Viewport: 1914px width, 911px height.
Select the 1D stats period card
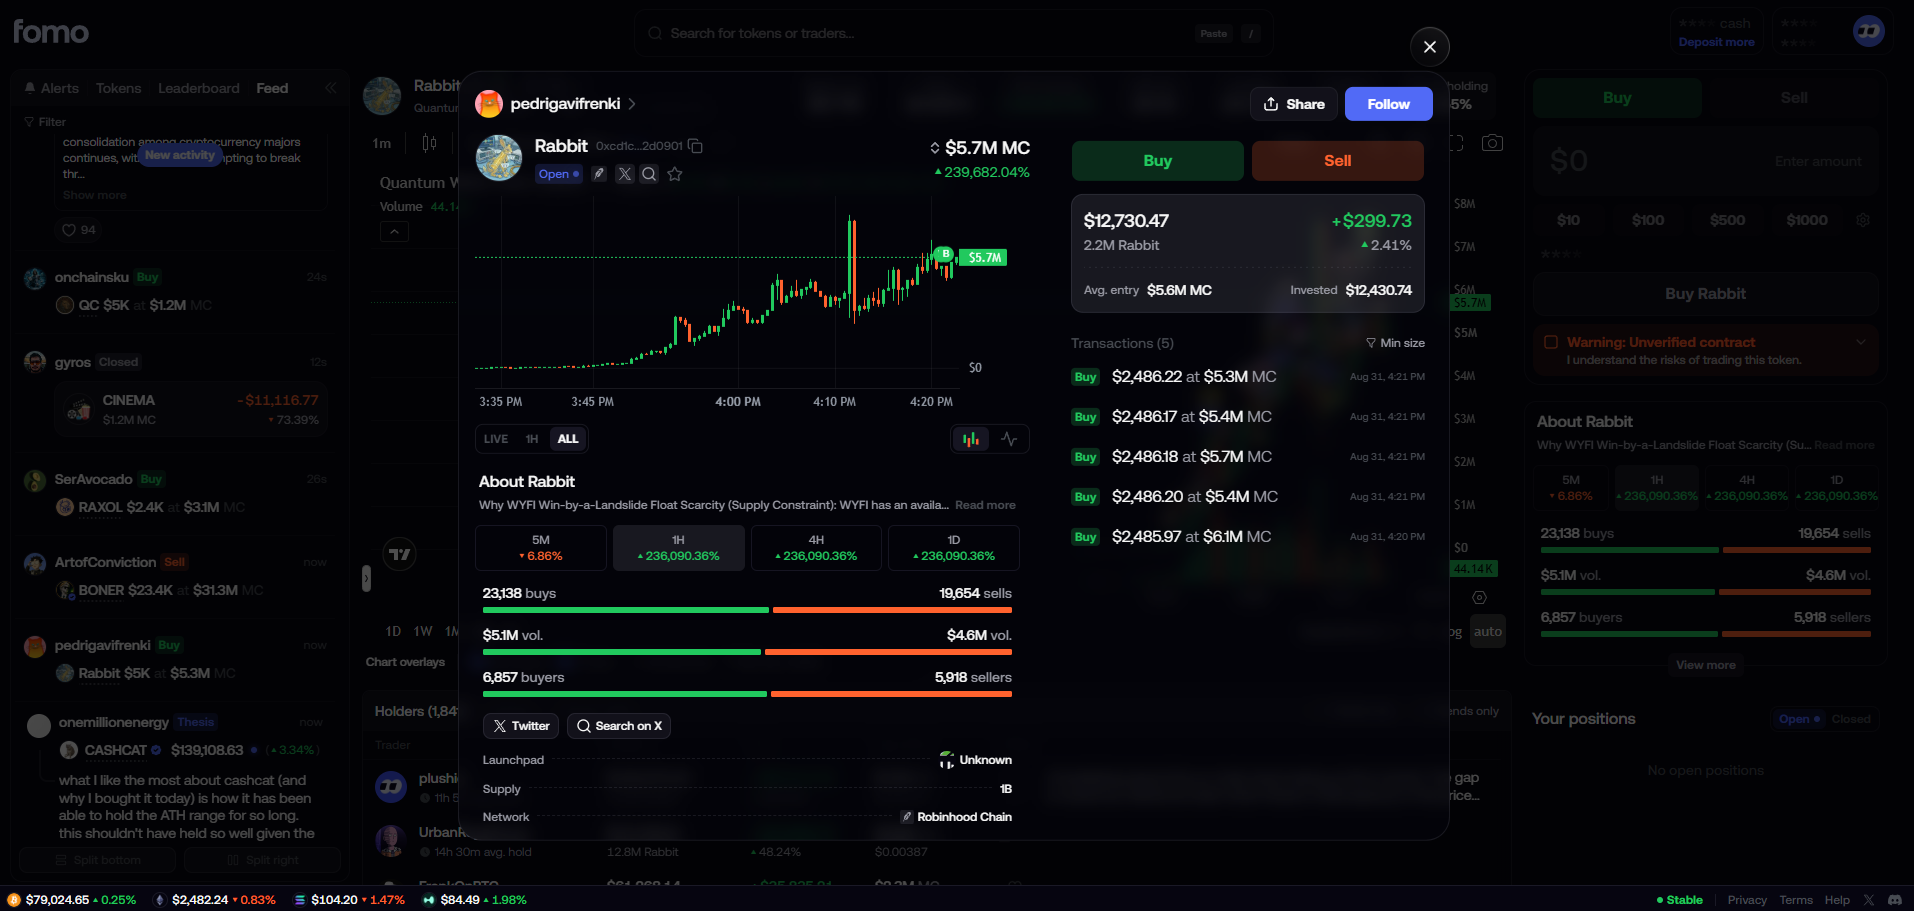pyautogui.click(x=954, y=548)
